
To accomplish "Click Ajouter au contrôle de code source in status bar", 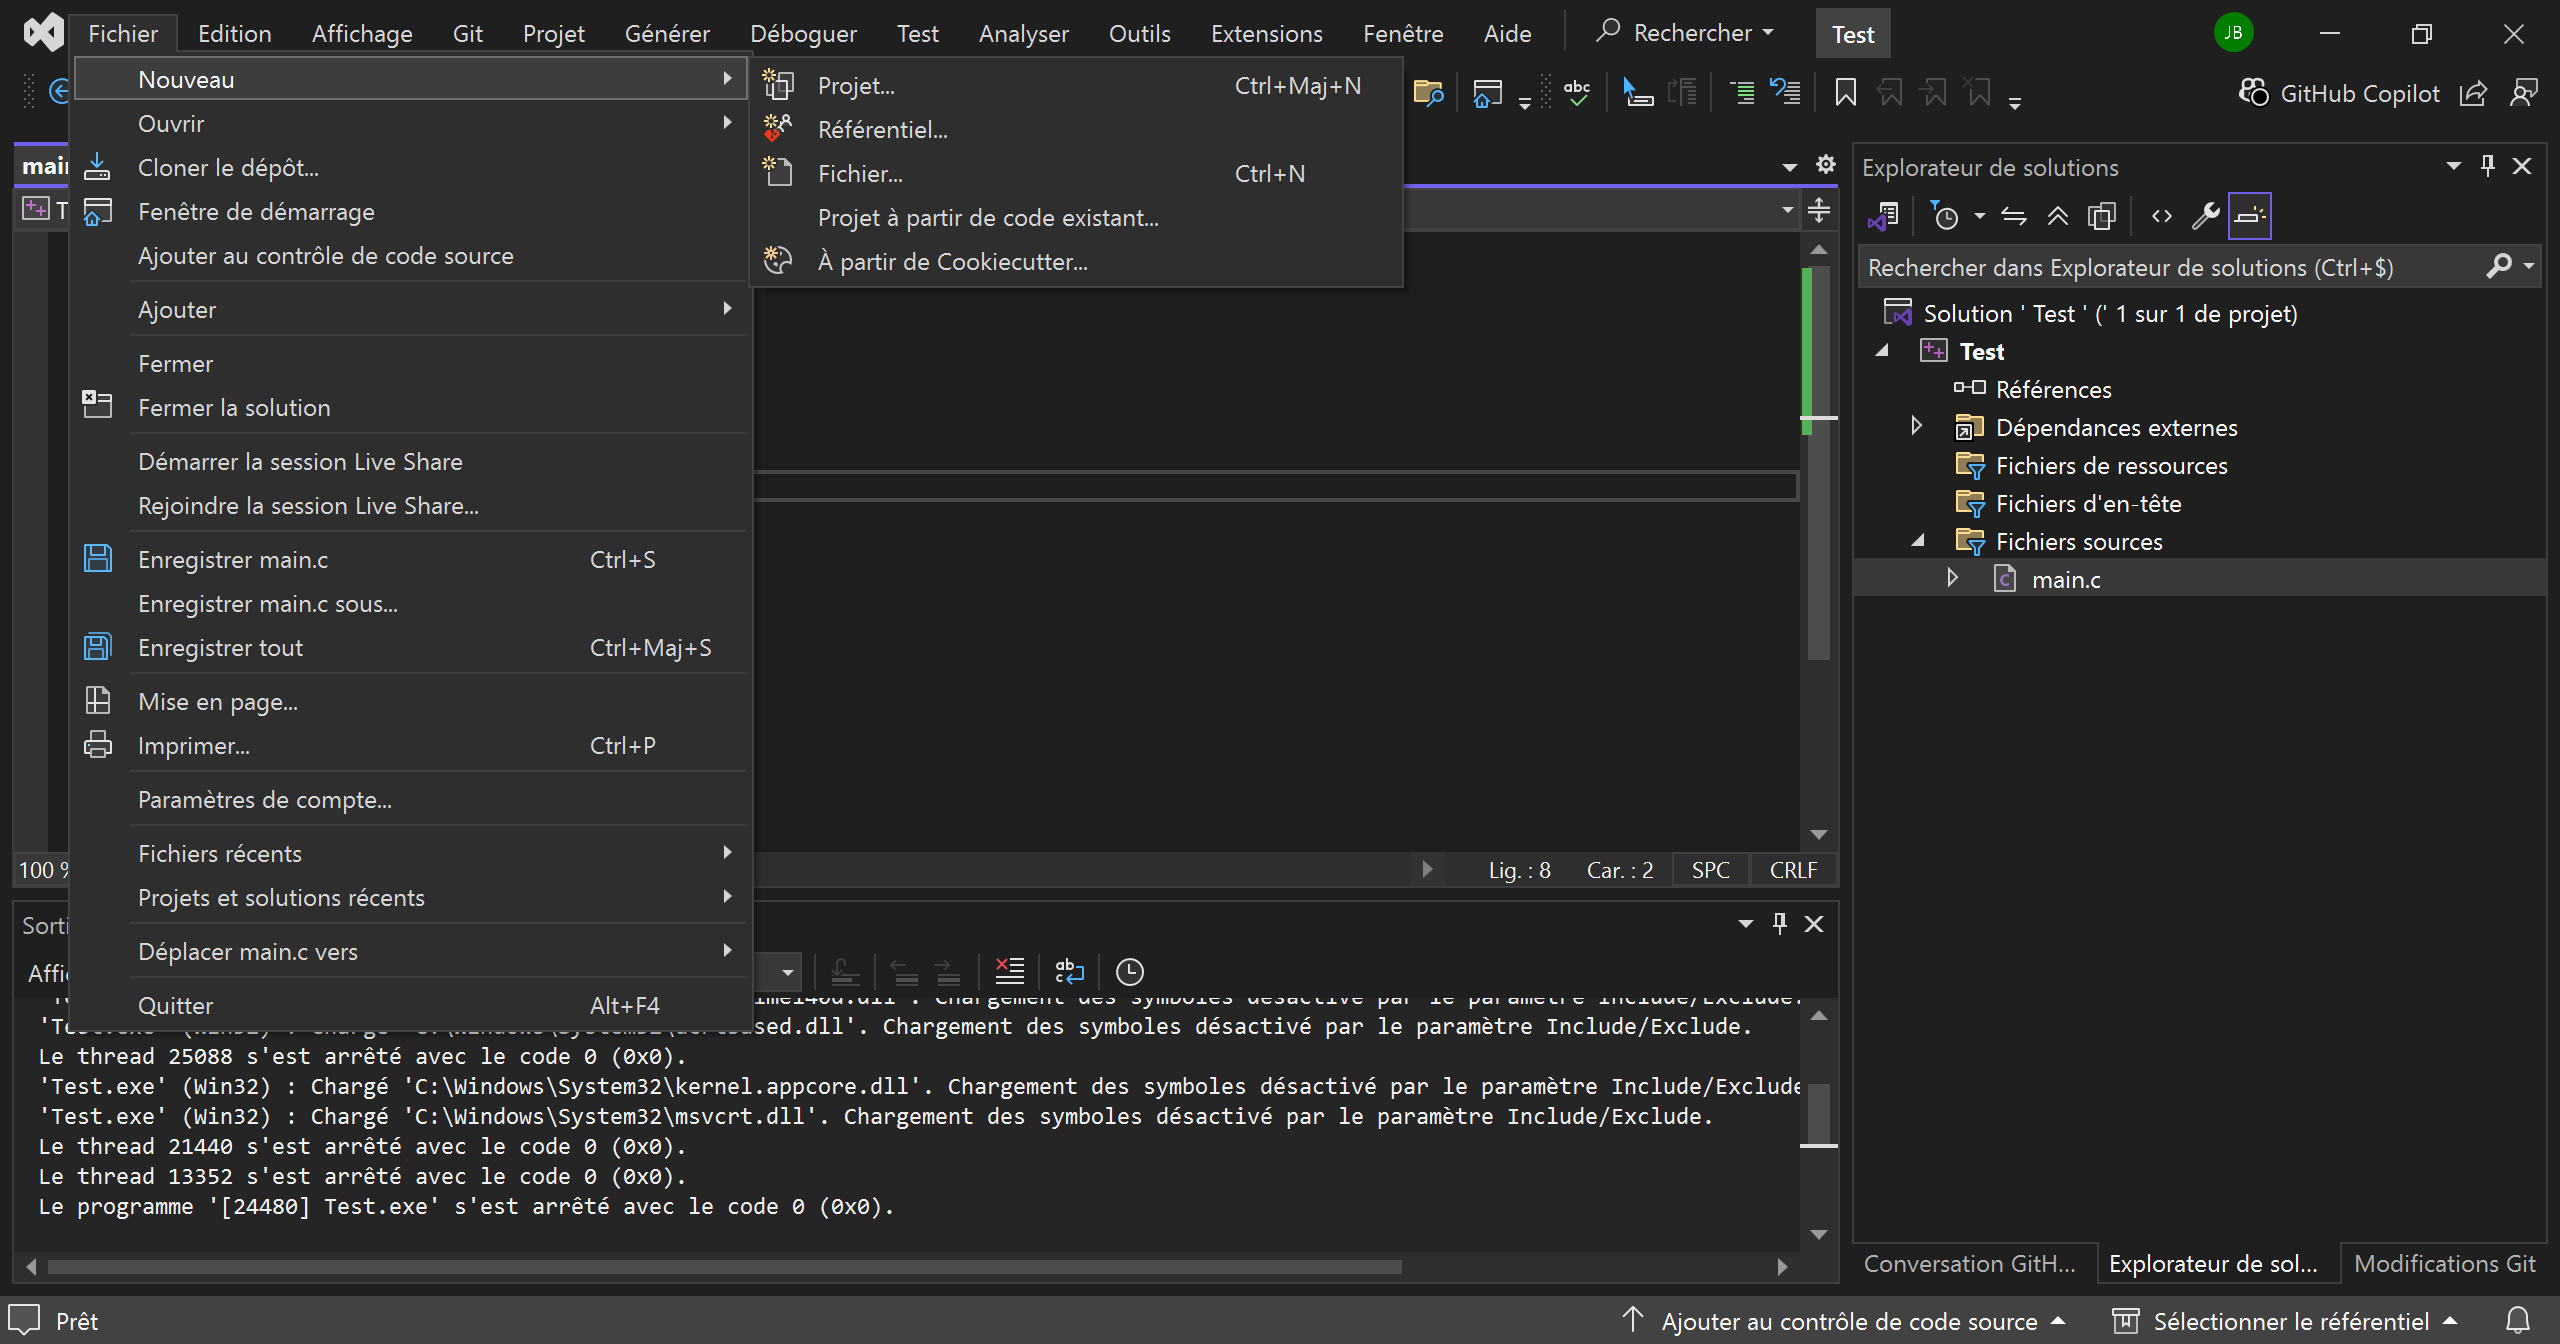I will [1848, 1321].
